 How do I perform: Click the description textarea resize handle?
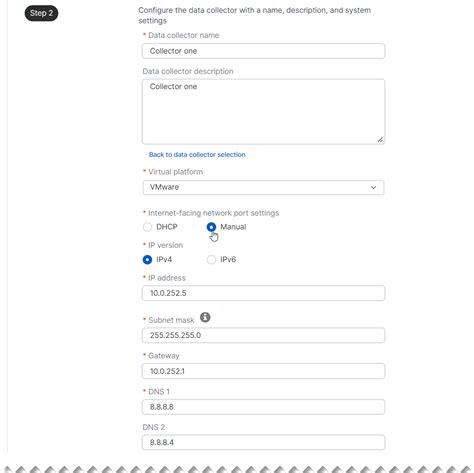point(380,140)
